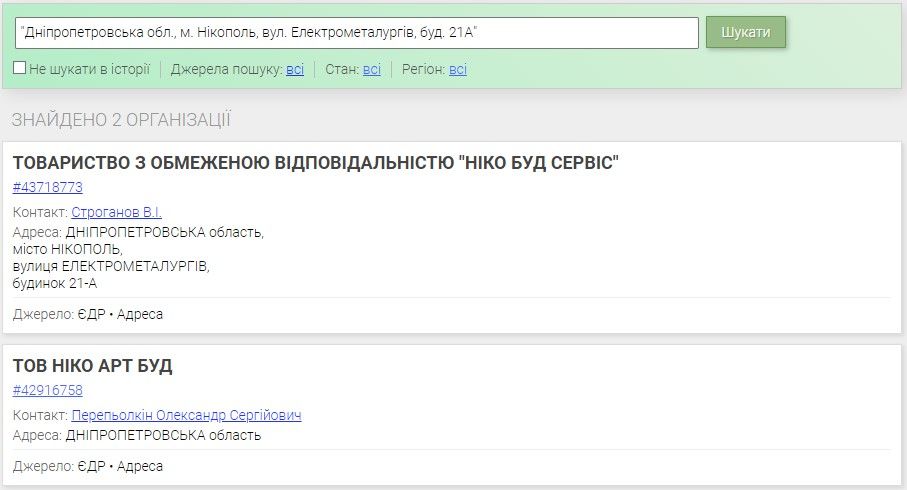Open the Джерела пошуку 'всі' filter link

click(295, 69)
